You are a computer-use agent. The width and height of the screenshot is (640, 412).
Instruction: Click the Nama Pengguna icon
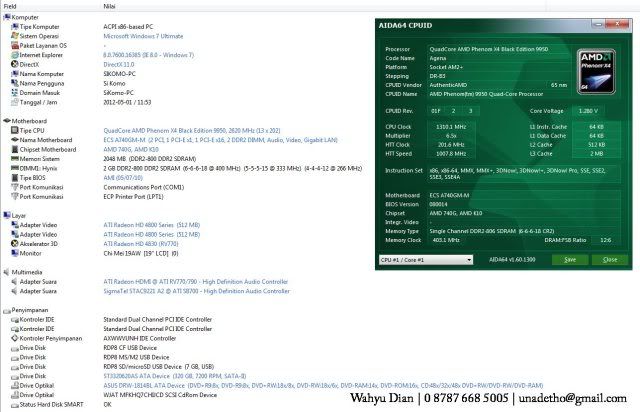[15, 83]
